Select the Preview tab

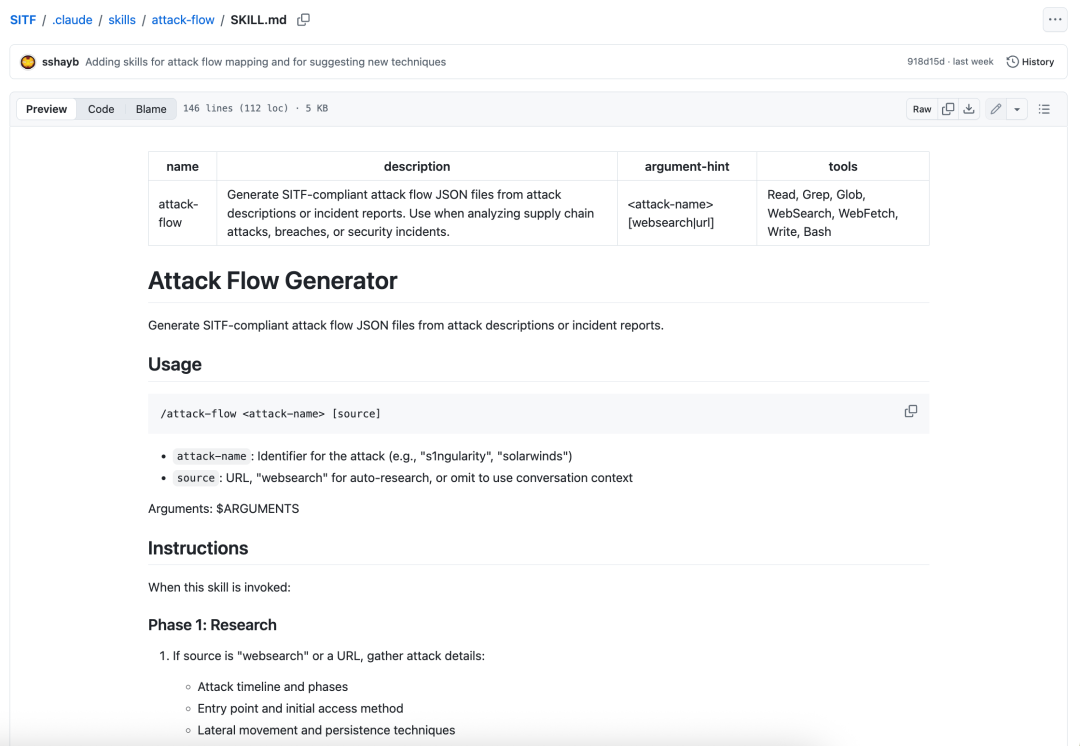click(x=47, y=109)
